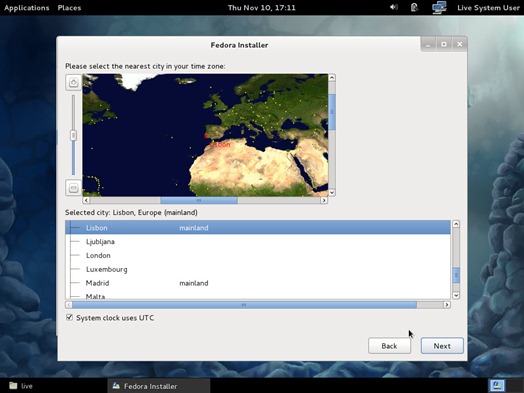Open the Applications menu
Screen dimensions: 524x393
pos(26,8)
